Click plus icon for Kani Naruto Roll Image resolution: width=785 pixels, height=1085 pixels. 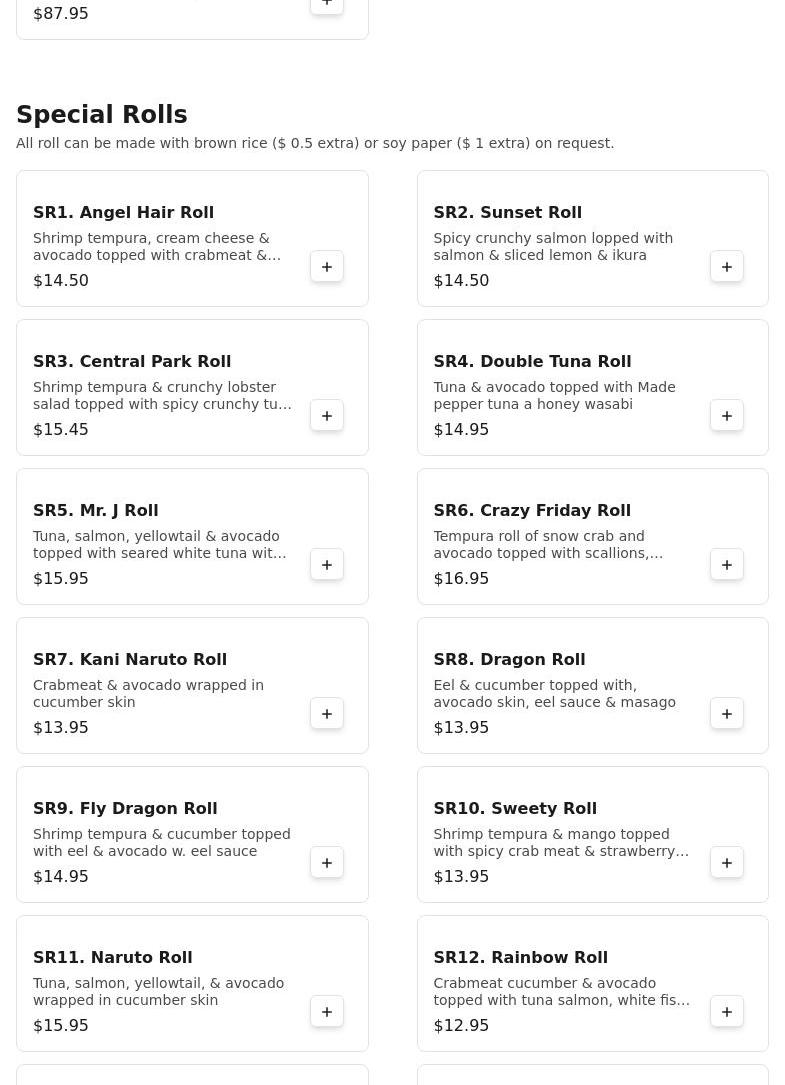(327, 714)
